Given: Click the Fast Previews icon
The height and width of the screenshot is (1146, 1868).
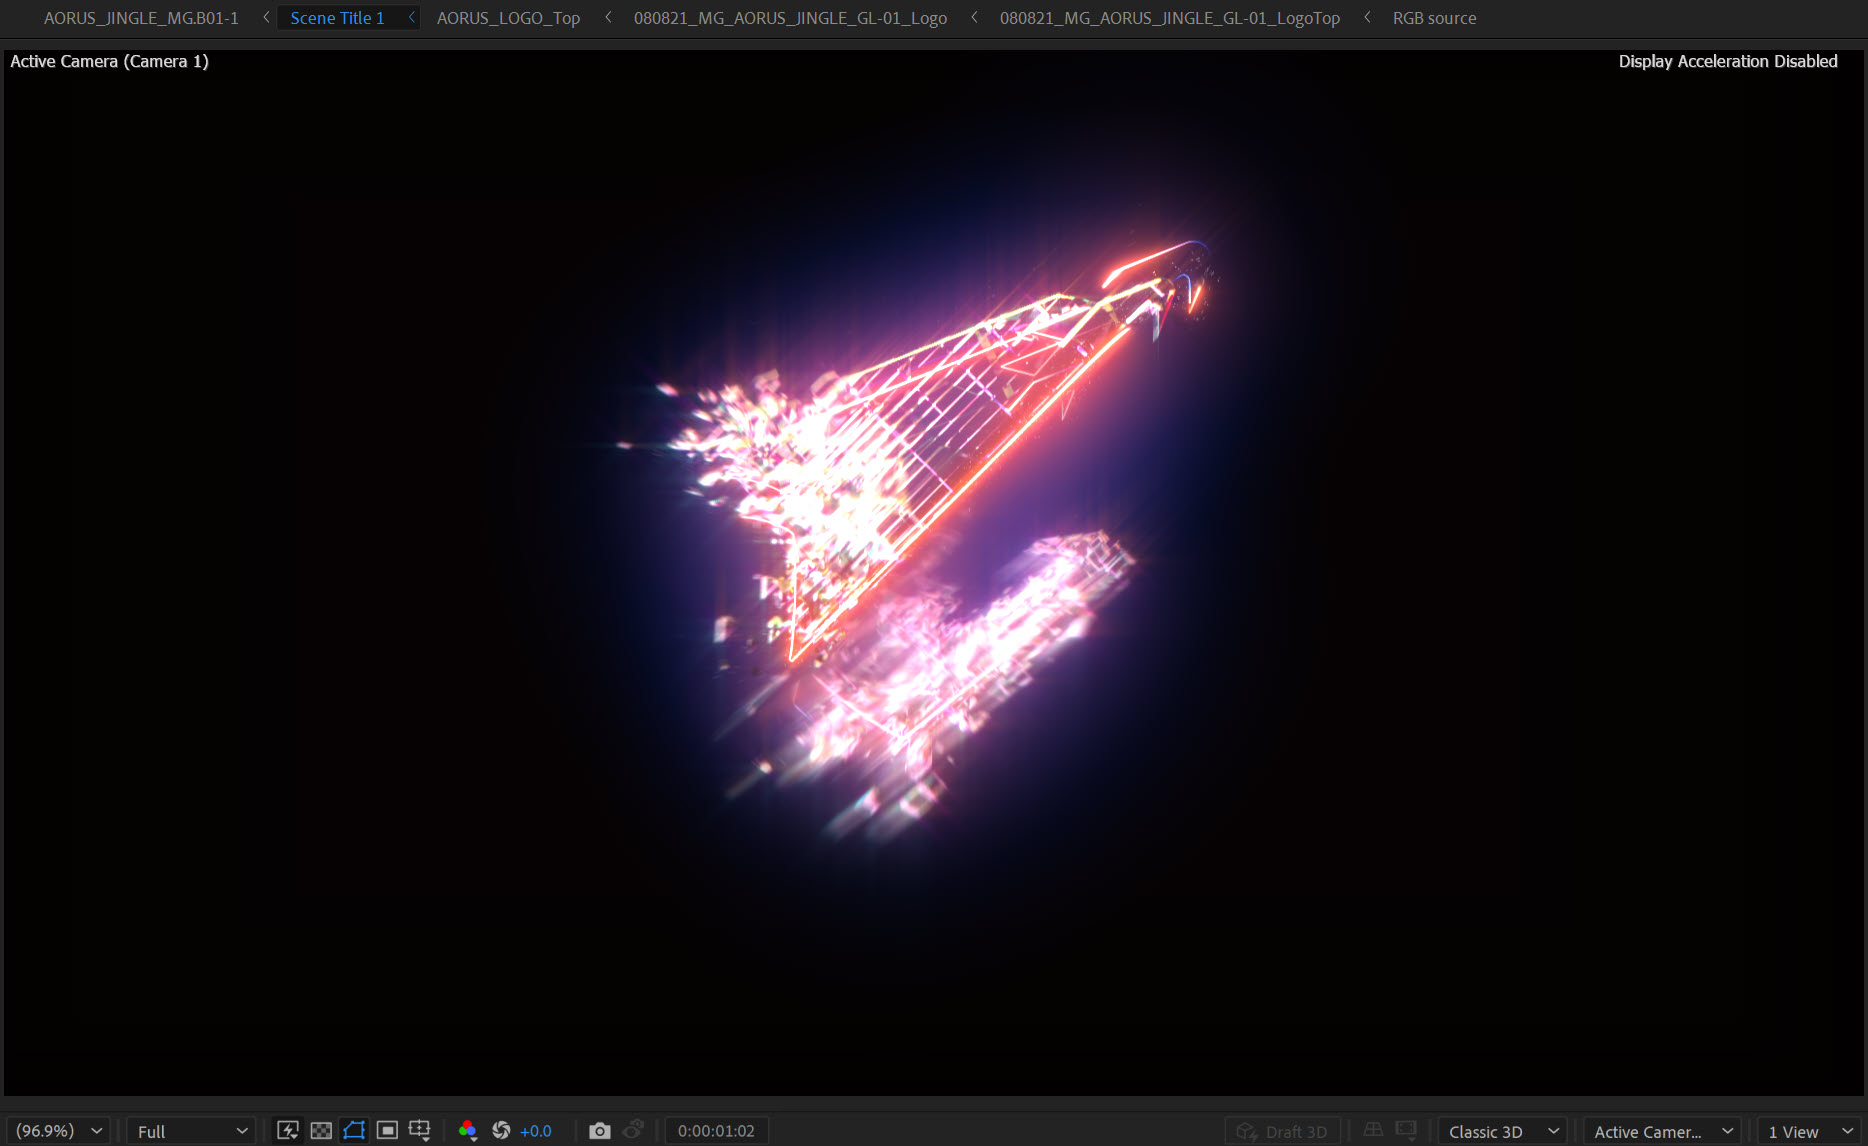Looking at the screenshot, I should [287, 1131].
